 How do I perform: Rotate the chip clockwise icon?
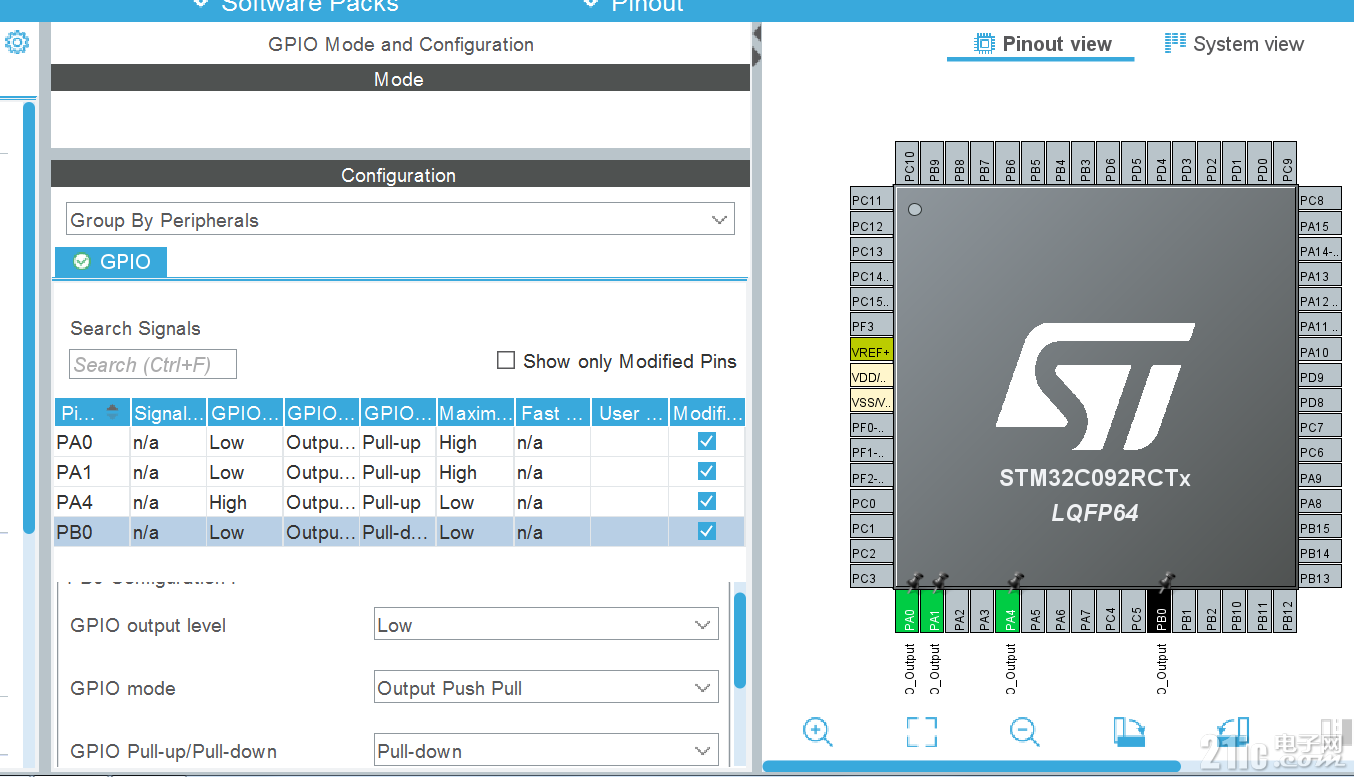1128,732
